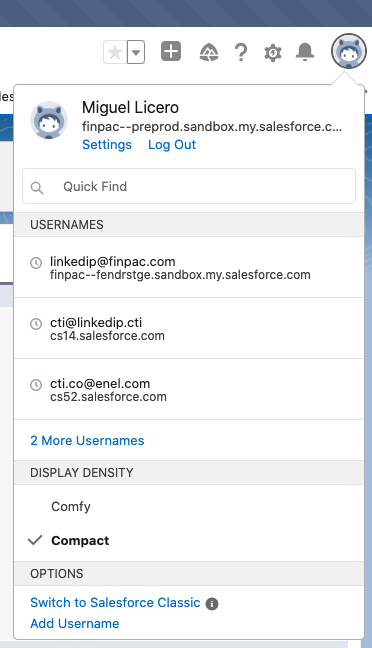The height and width of the screenshot is (648, 372).
Task: Click Miguel Licero's avatar in the panel
Action: point(49,120)
